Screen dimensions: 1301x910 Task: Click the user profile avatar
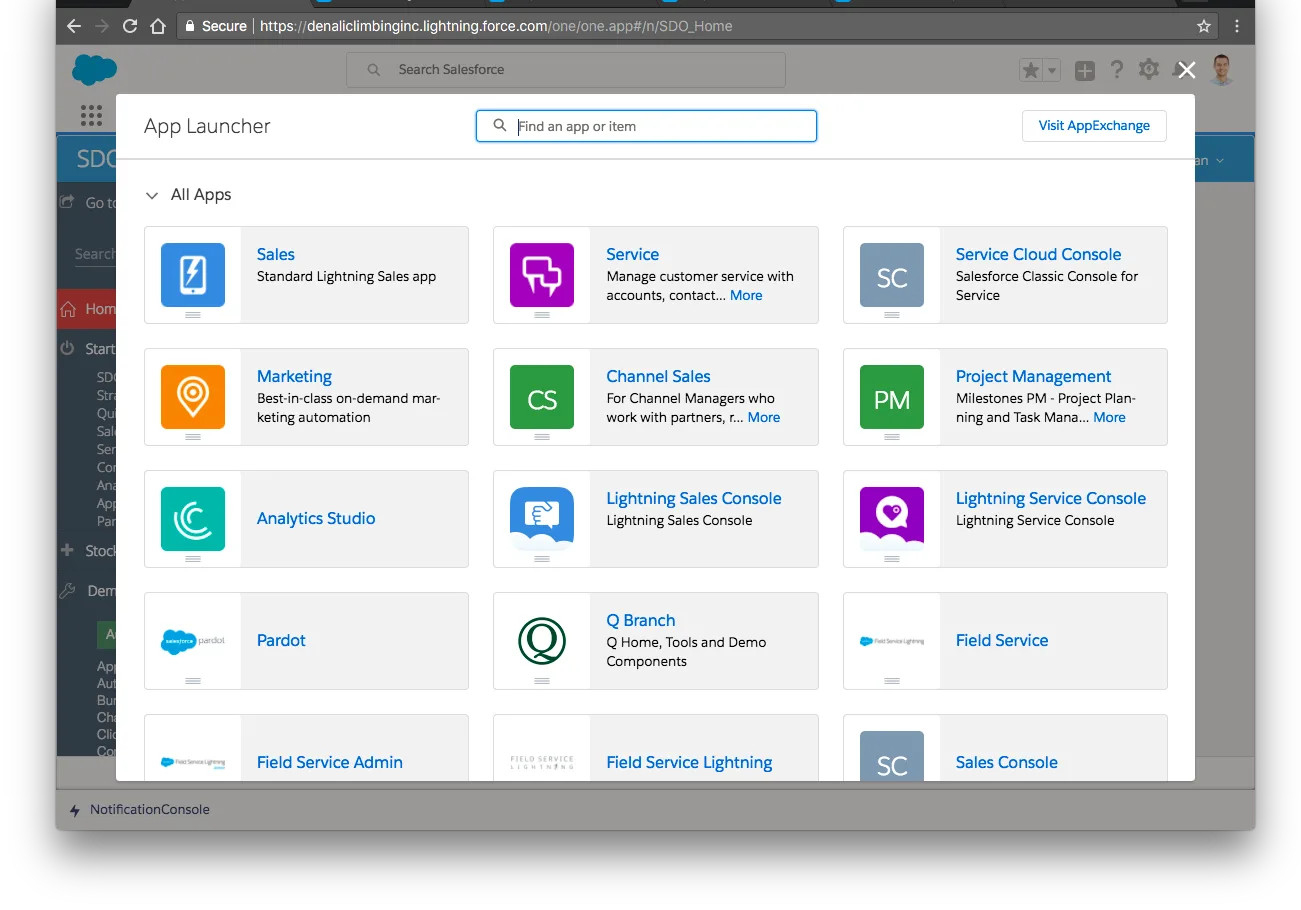coord(1221,70)
